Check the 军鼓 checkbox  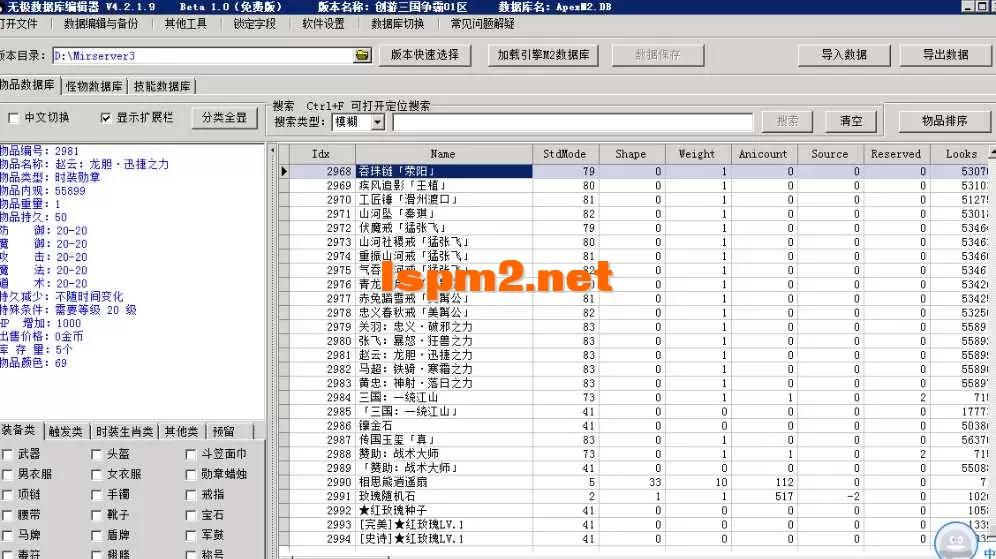[190, 535]
